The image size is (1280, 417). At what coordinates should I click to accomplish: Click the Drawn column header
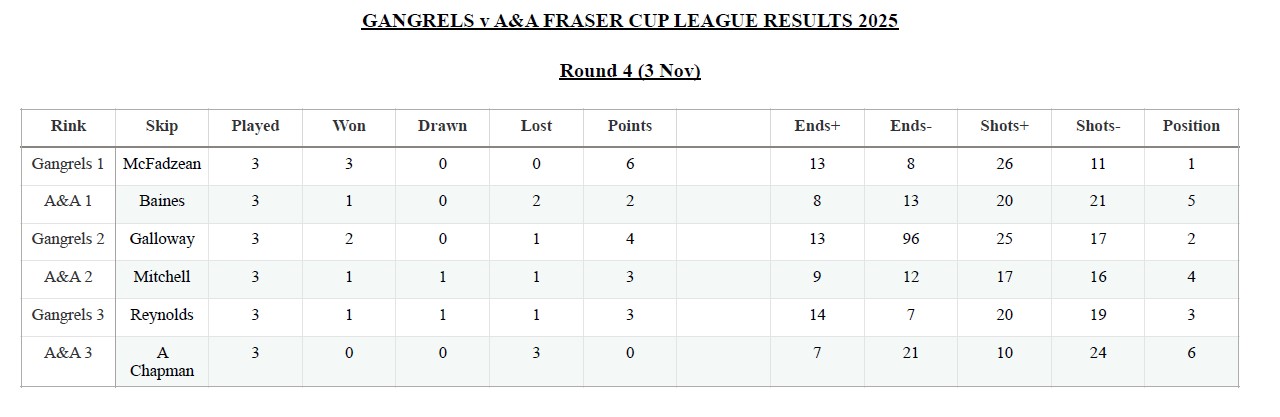click(x=442, y=126)
